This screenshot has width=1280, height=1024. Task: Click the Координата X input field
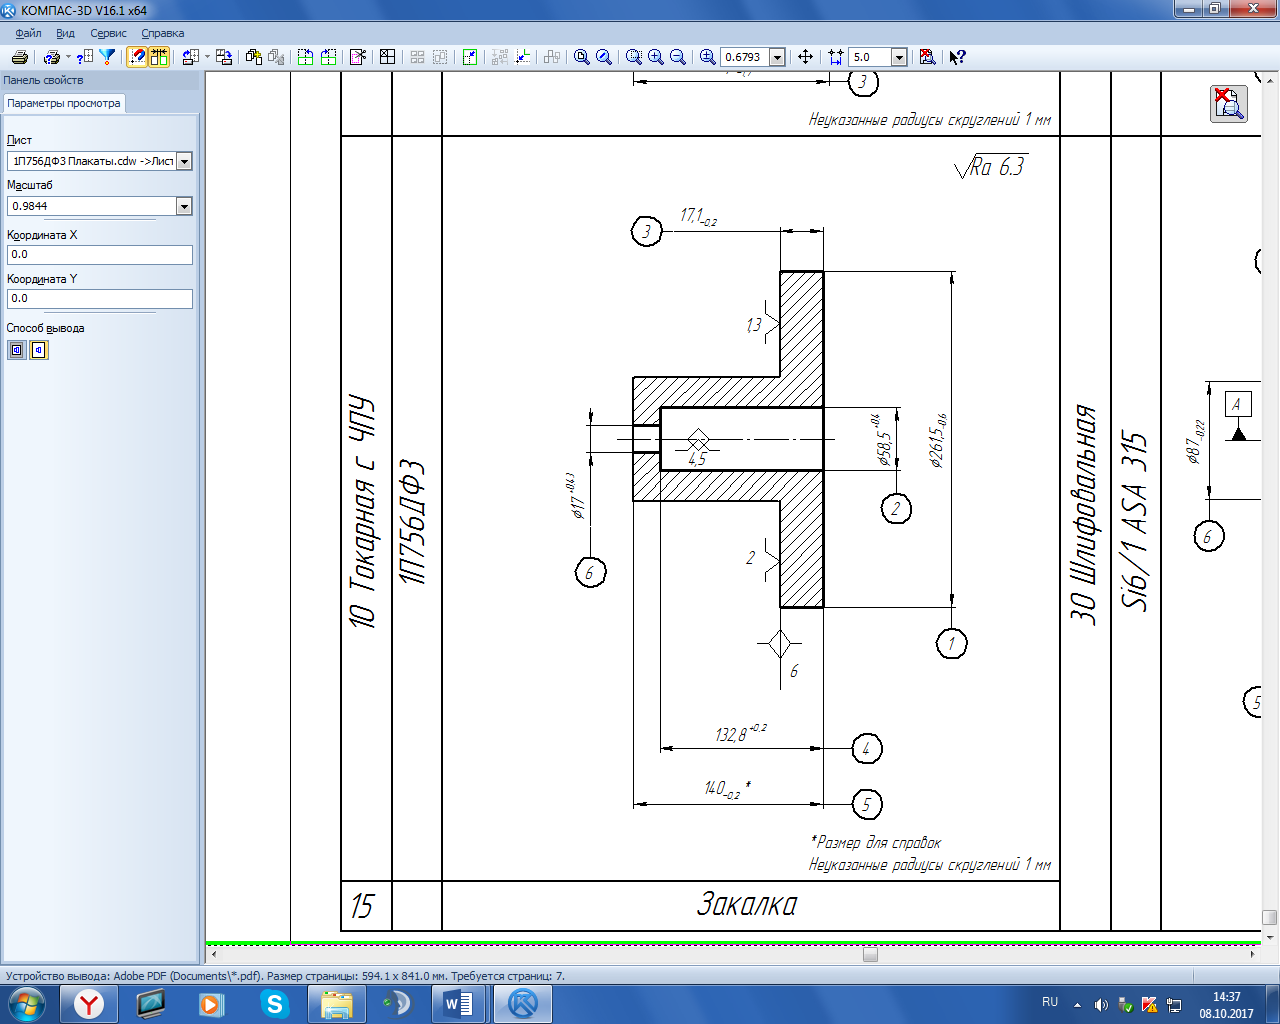(99, 255)
